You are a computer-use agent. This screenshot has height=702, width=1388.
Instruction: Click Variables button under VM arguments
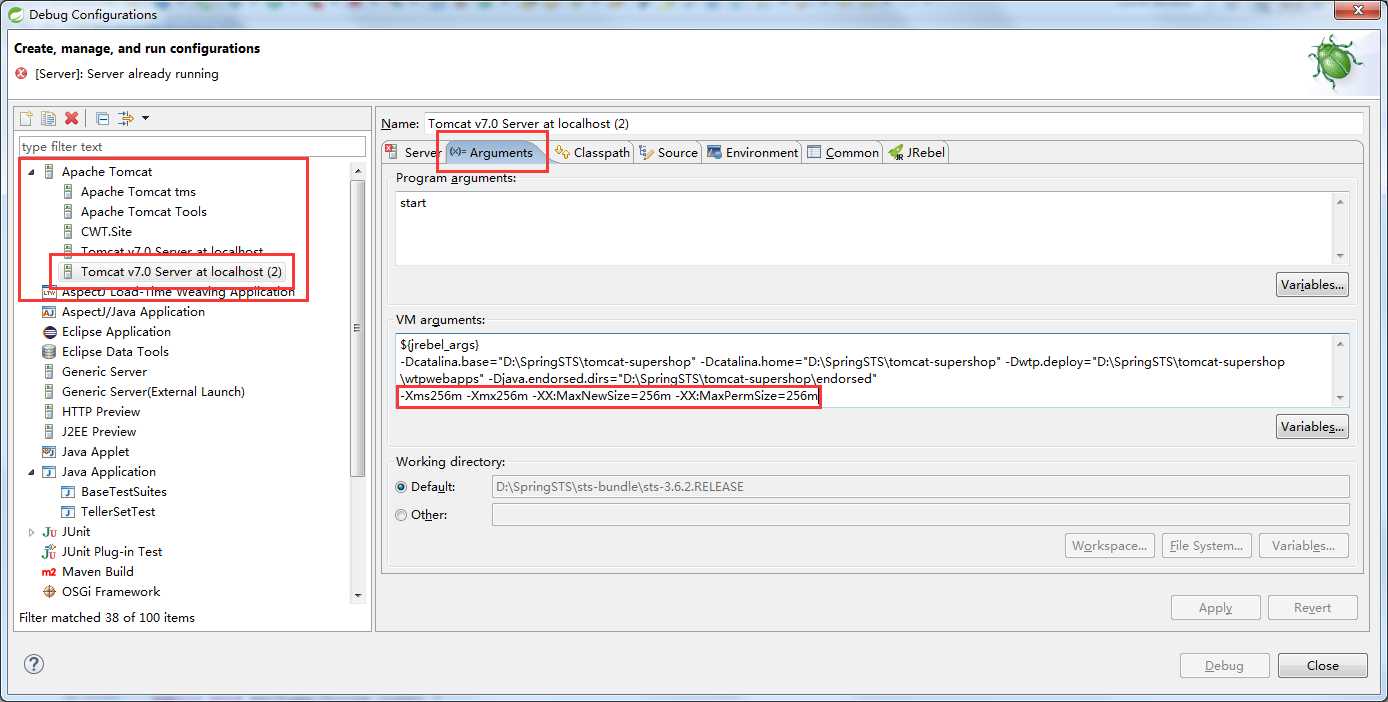tap(1312, 427)
